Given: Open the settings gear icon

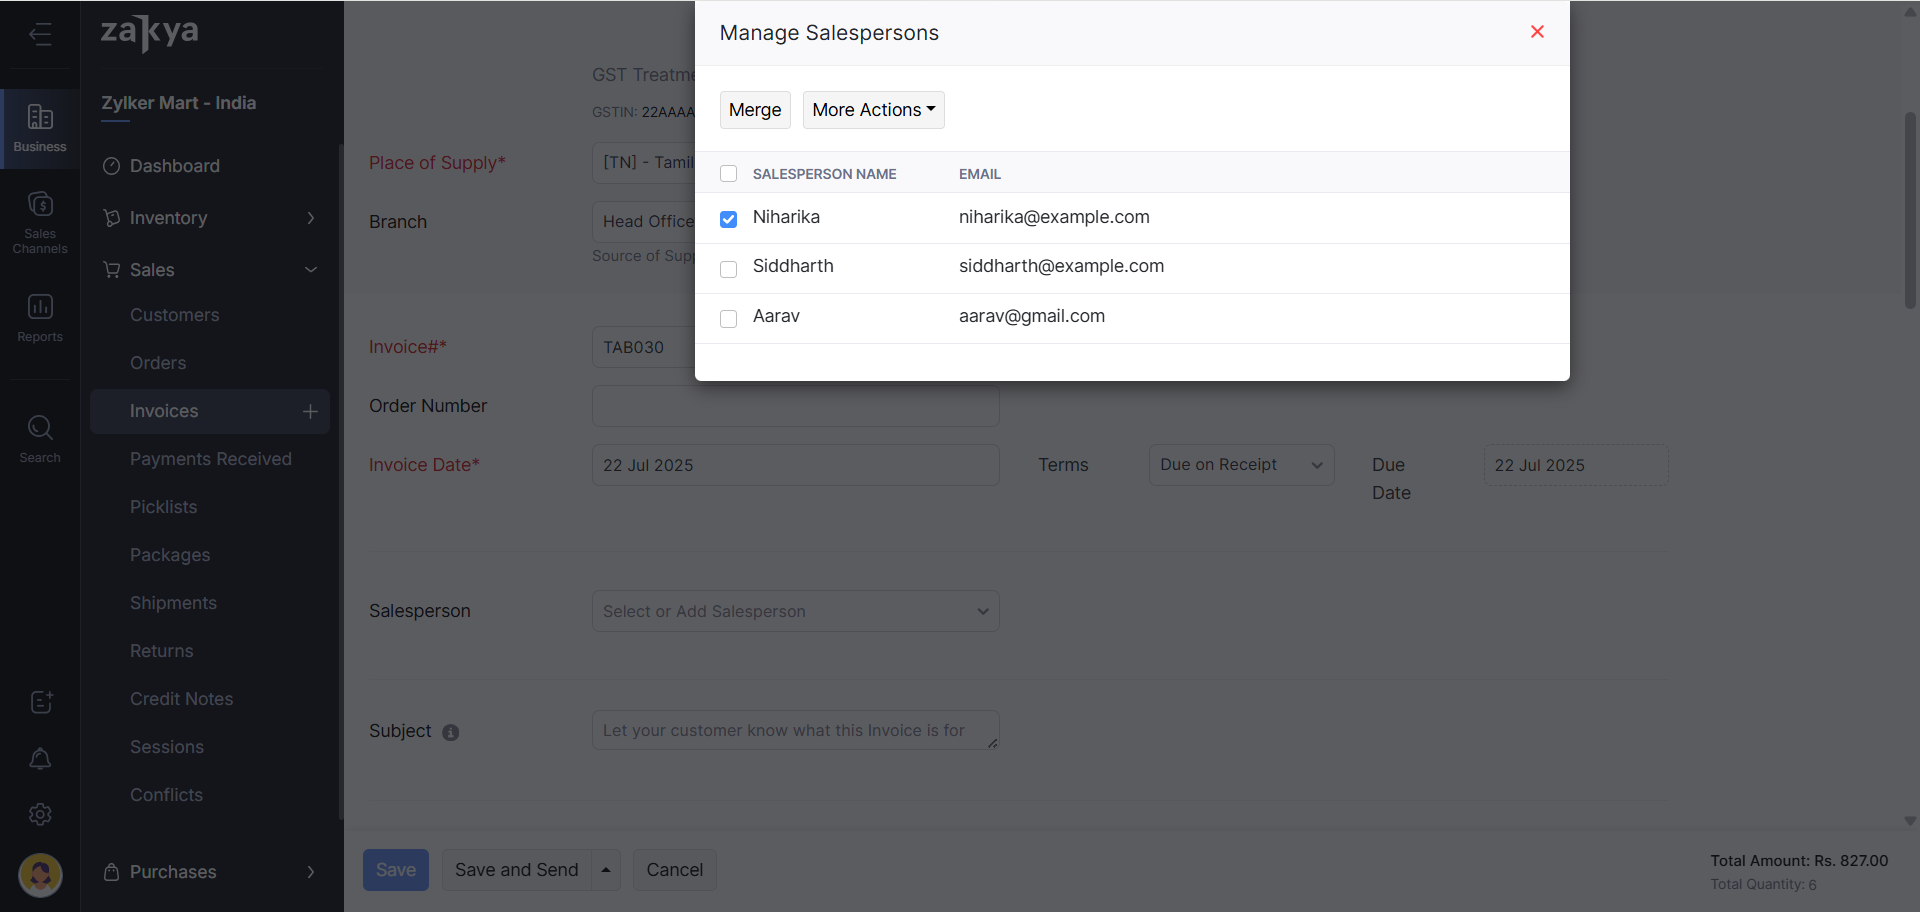Looking at the screenshot, I should [40, 815].
